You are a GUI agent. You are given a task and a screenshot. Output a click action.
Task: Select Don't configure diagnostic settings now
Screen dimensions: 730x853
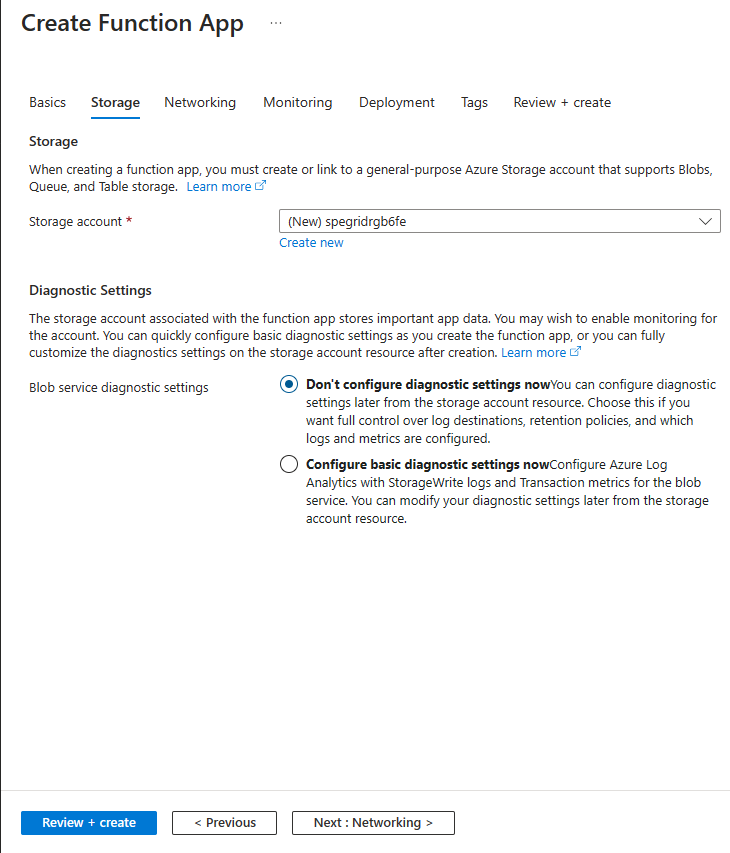click(289, 385)
